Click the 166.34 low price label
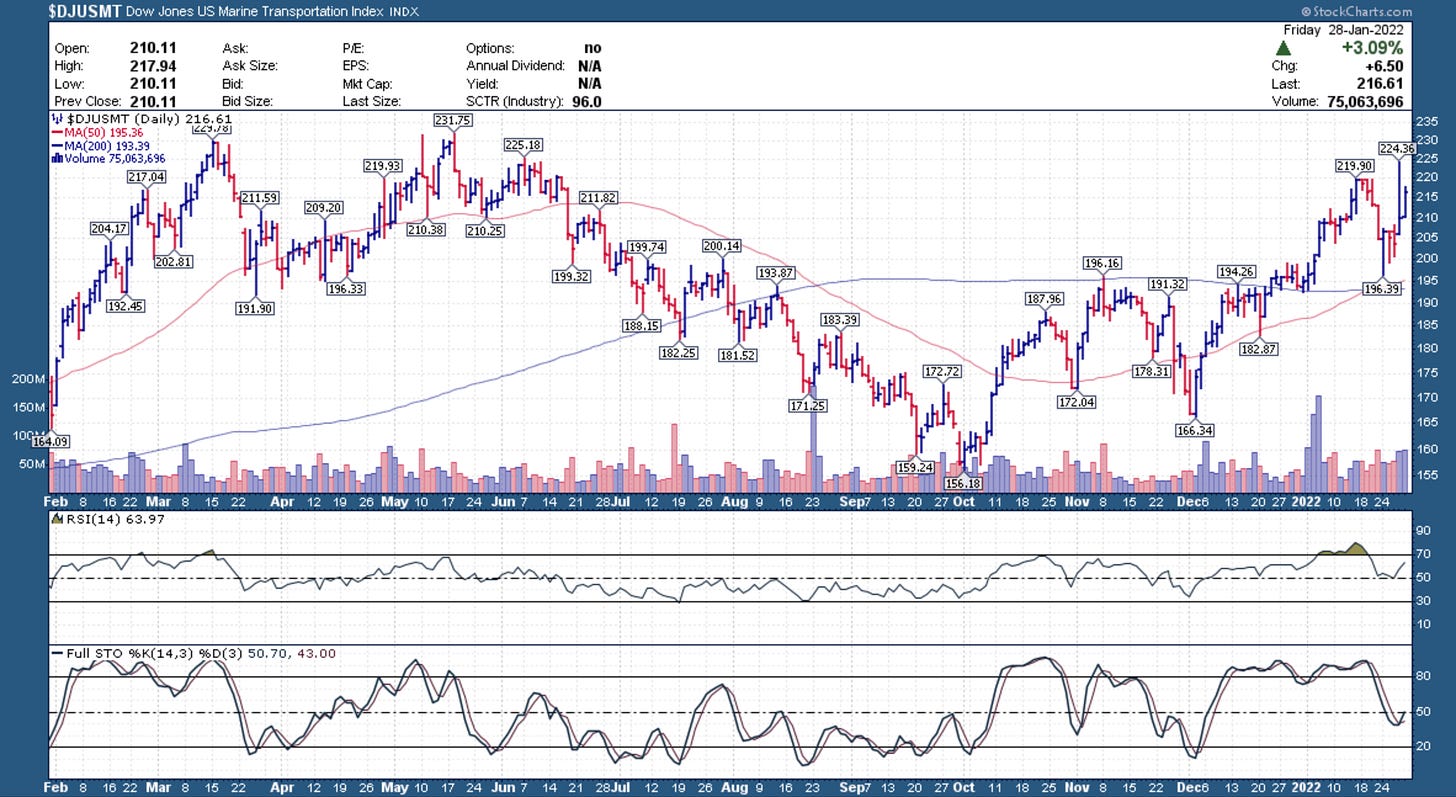The height and width of the screenshot is (797, 1456). 1195,431
